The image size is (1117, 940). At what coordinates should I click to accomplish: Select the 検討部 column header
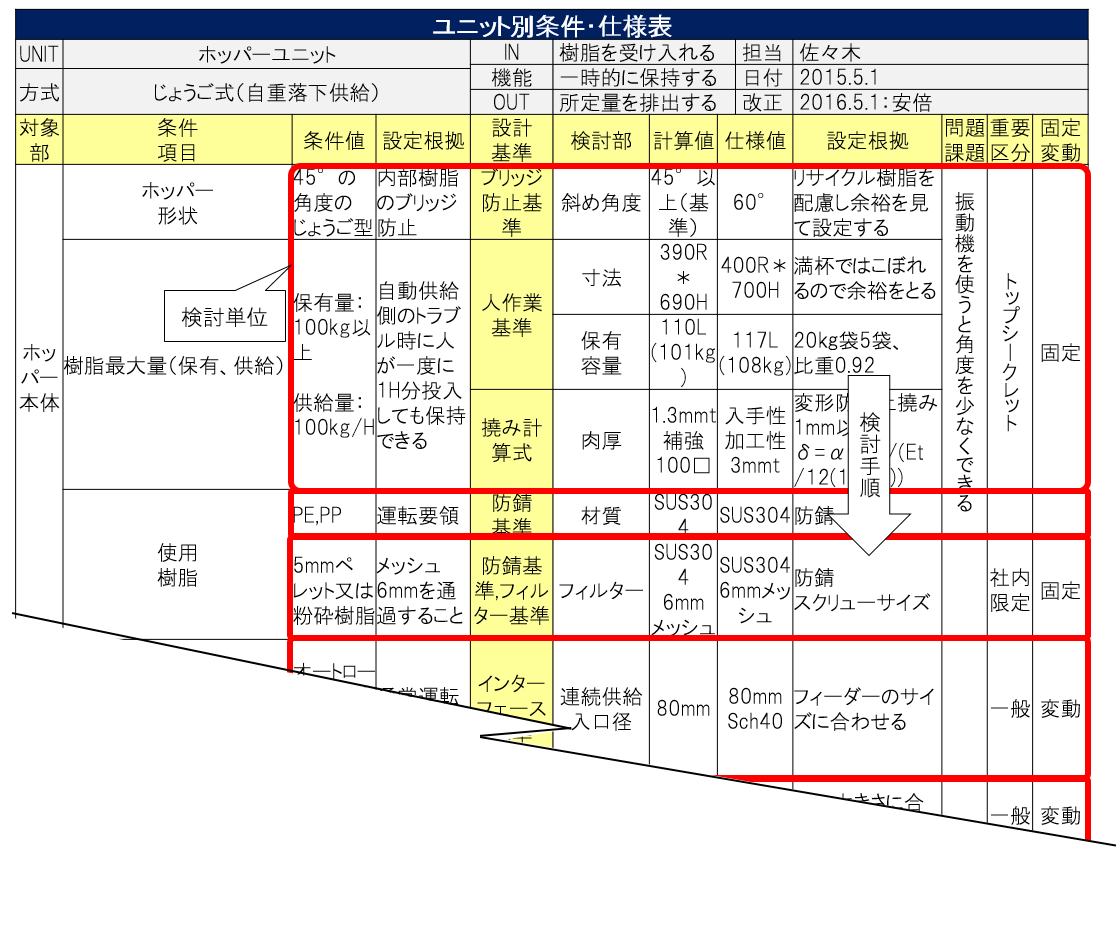click(x=600, y=140)
